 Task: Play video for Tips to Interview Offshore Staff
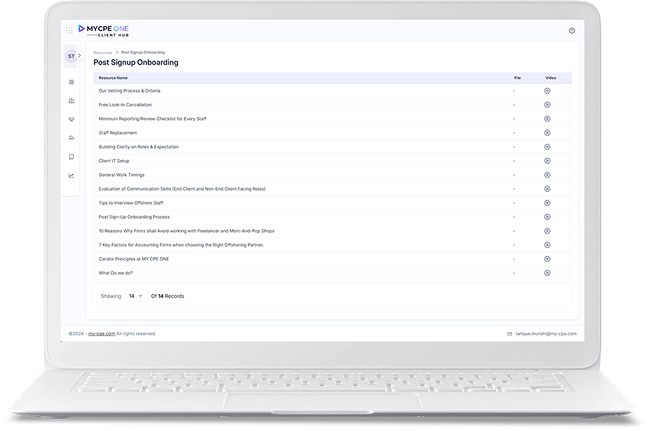click(x=547, y=203)
